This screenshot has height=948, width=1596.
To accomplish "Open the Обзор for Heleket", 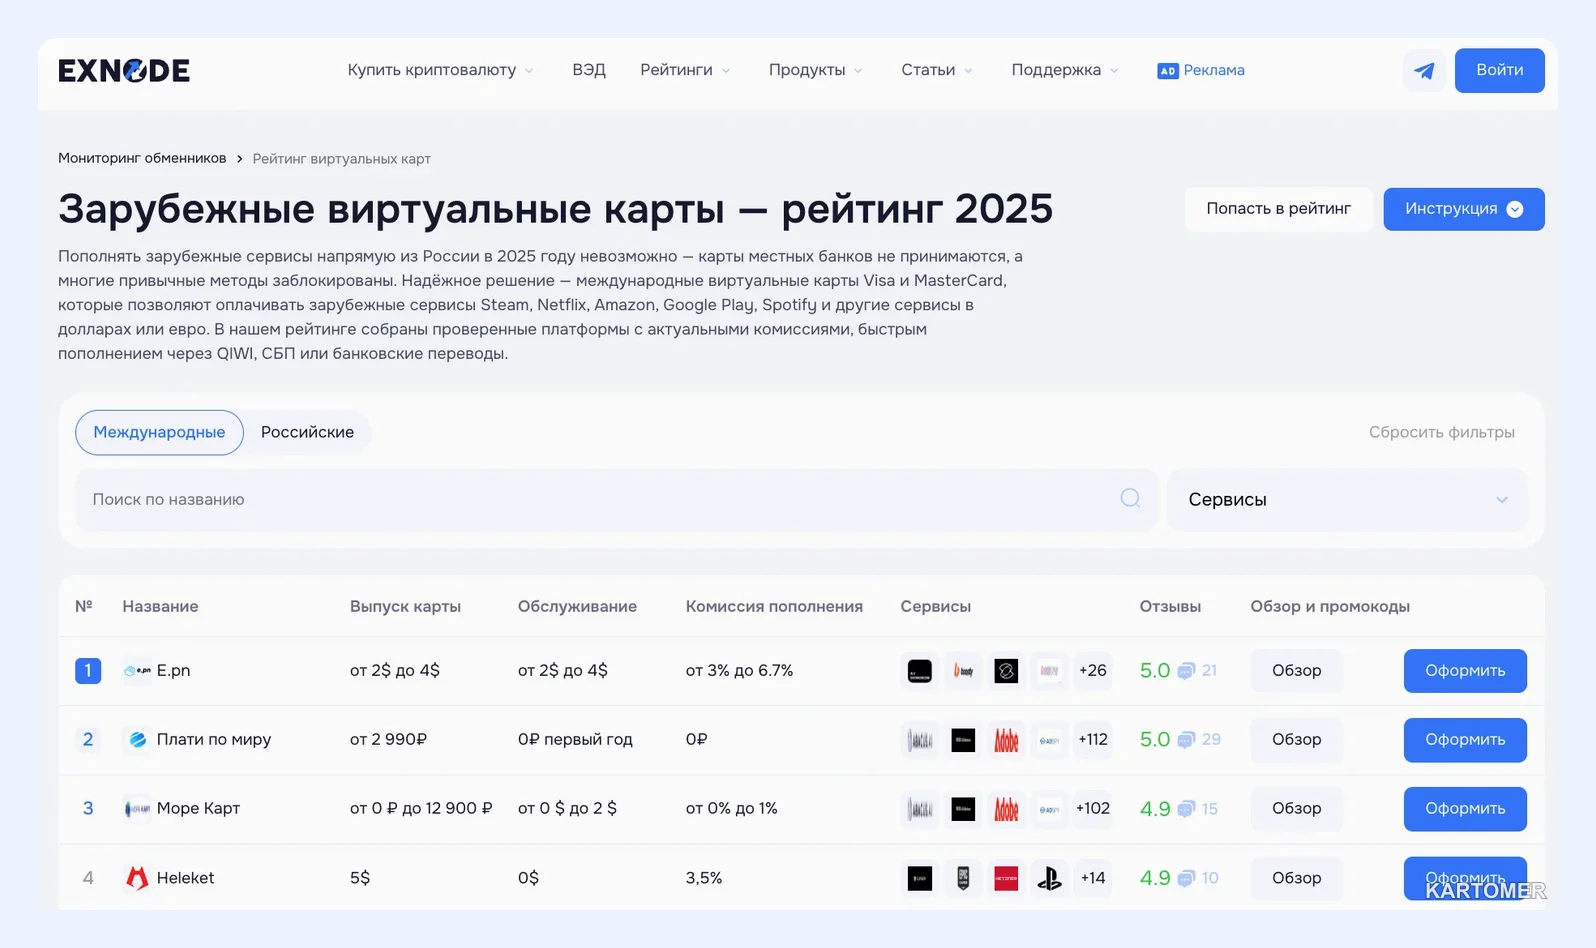I will tap(1296, 878).
